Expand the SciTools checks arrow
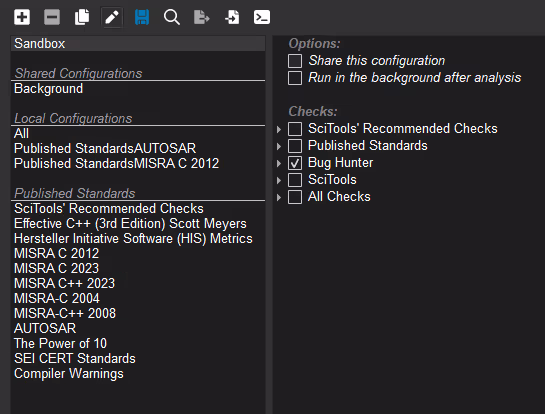 279,180
